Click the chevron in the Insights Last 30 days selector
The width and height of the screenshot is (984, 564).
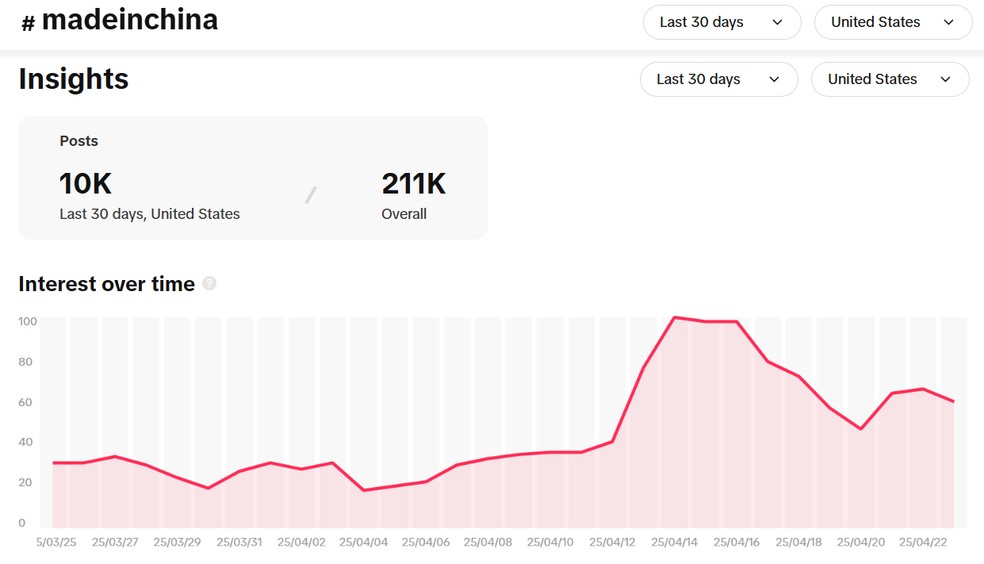(774, 80)
